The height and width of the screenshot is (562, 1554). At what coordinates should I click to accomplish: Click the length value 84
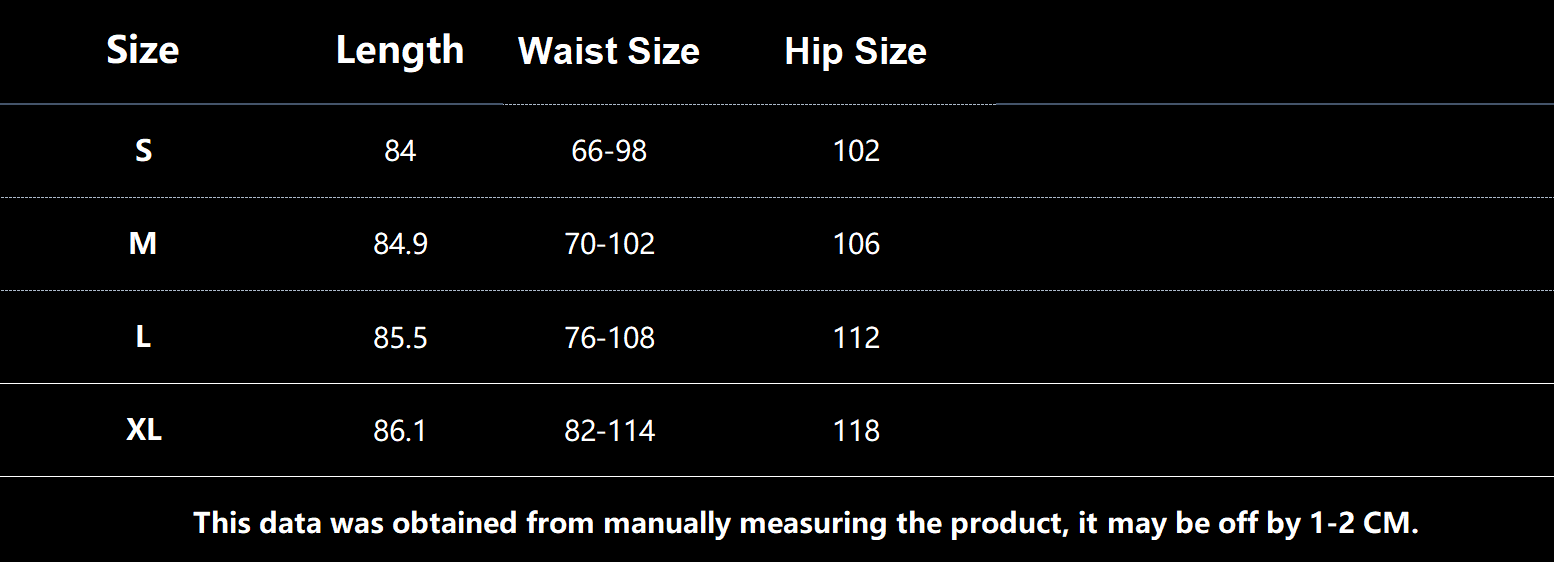[400, 151]
